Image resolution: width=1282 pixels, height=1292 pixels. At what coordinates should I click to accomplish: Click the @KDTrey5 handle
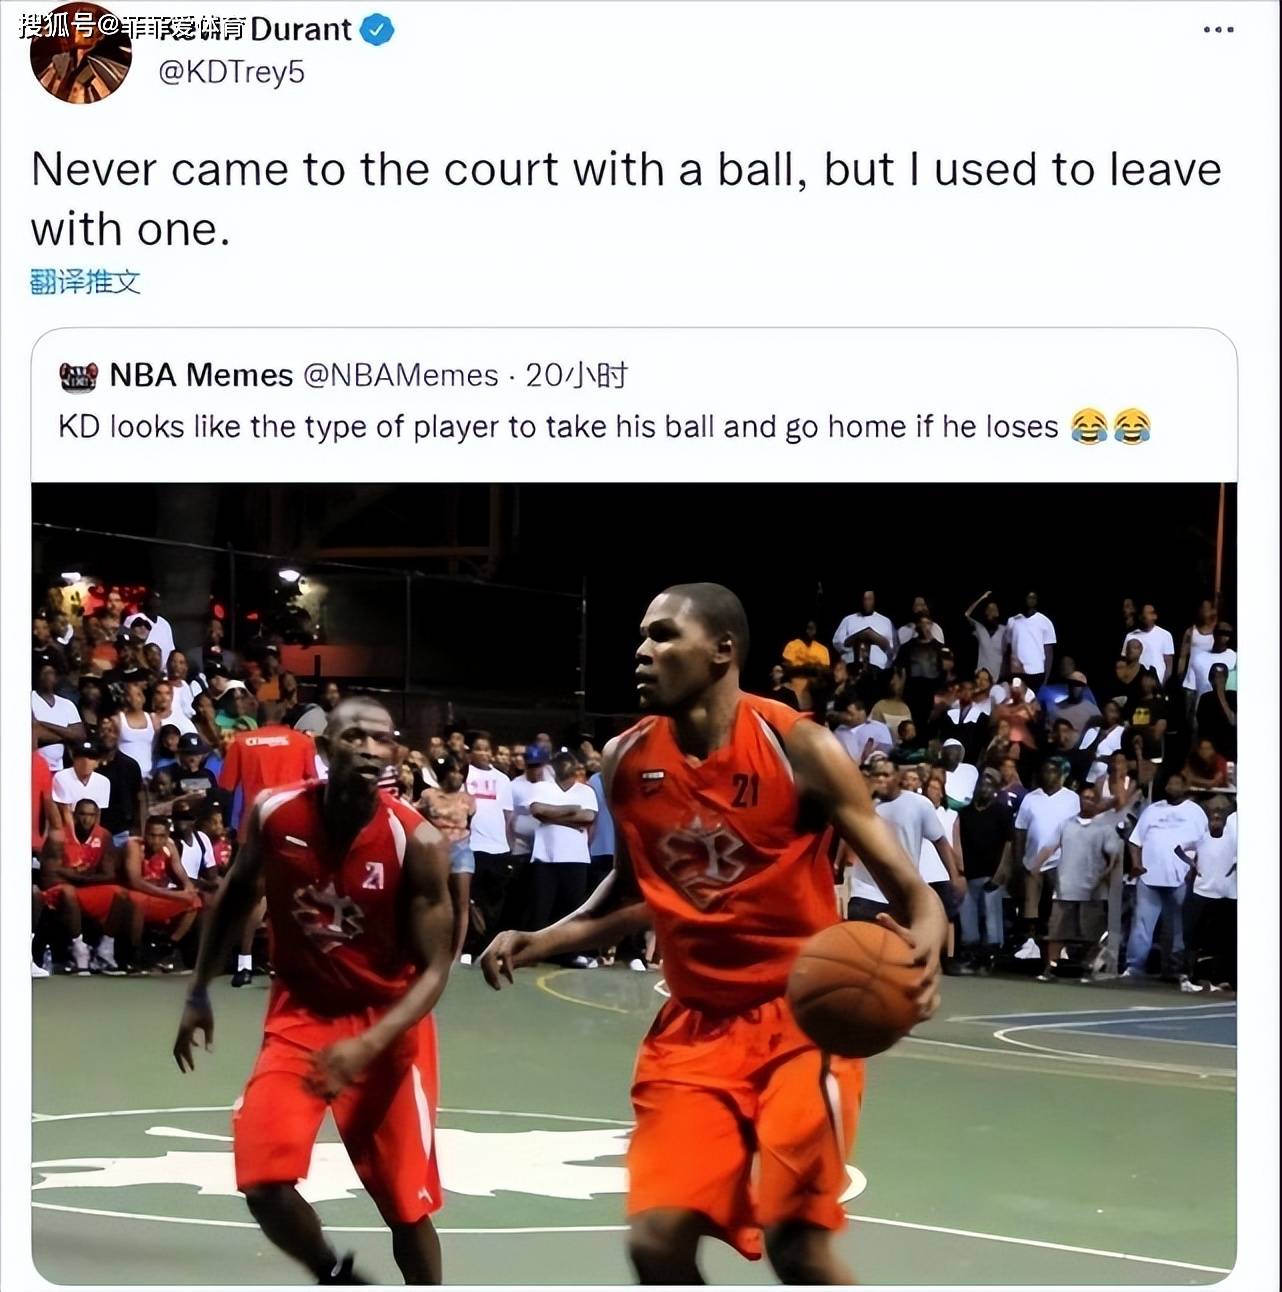[231, 72]
